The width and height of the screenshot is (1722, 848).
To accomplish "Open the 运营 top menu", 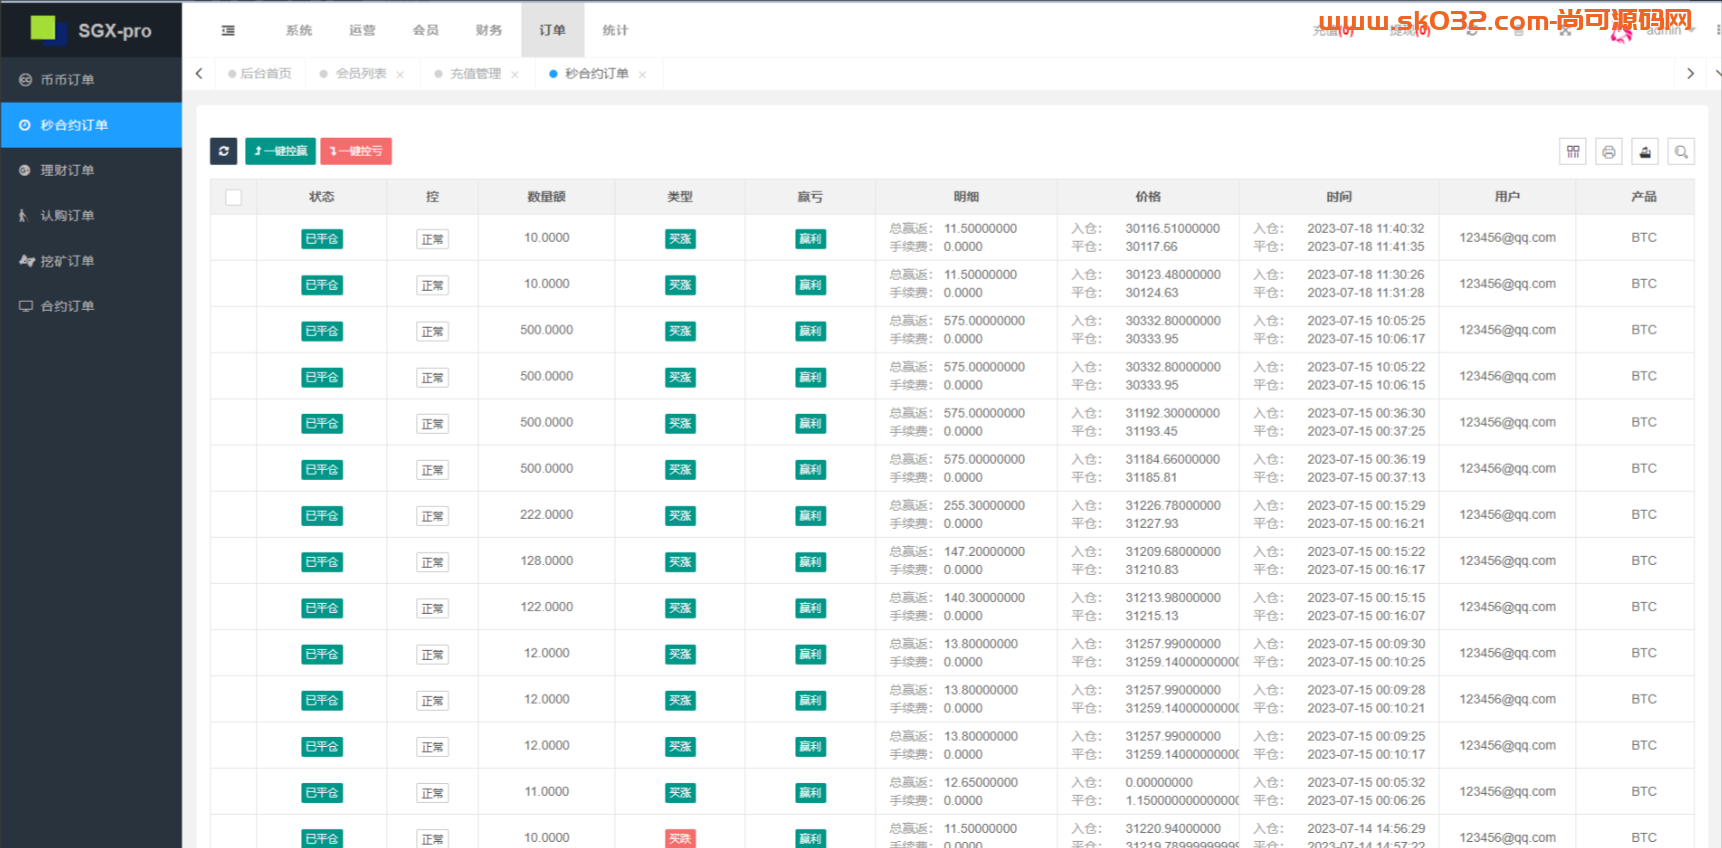I will tap(362, 30).
